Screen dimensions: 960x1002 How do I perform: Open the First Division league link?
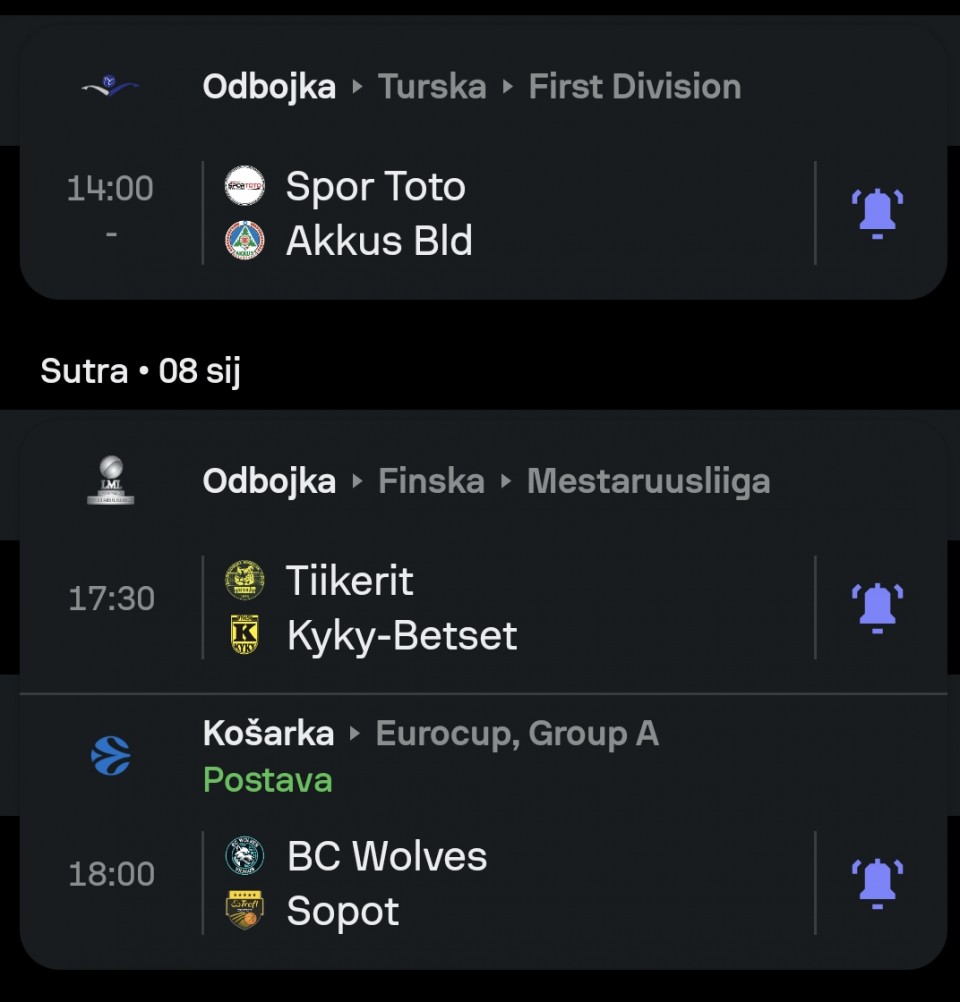(634, 87)
